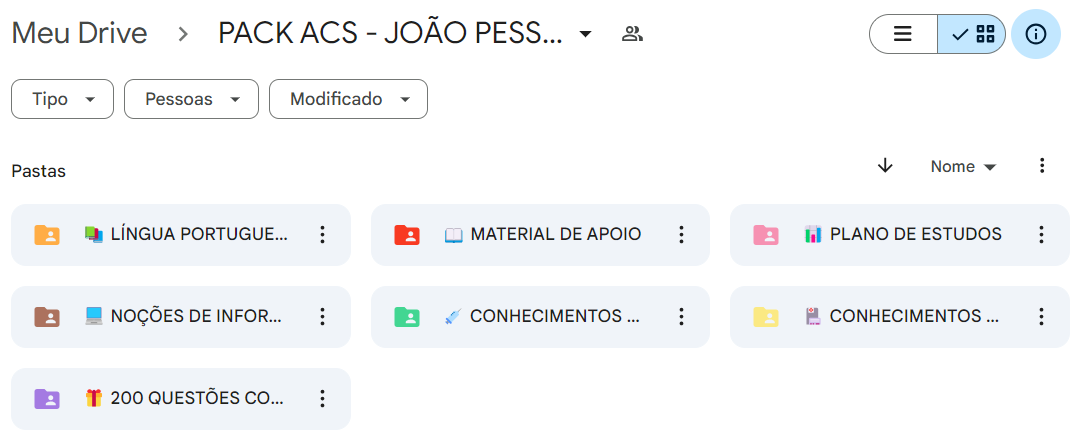Expand the Pessoas filter dropdown

pyautogui.click(x=191, y=99)
